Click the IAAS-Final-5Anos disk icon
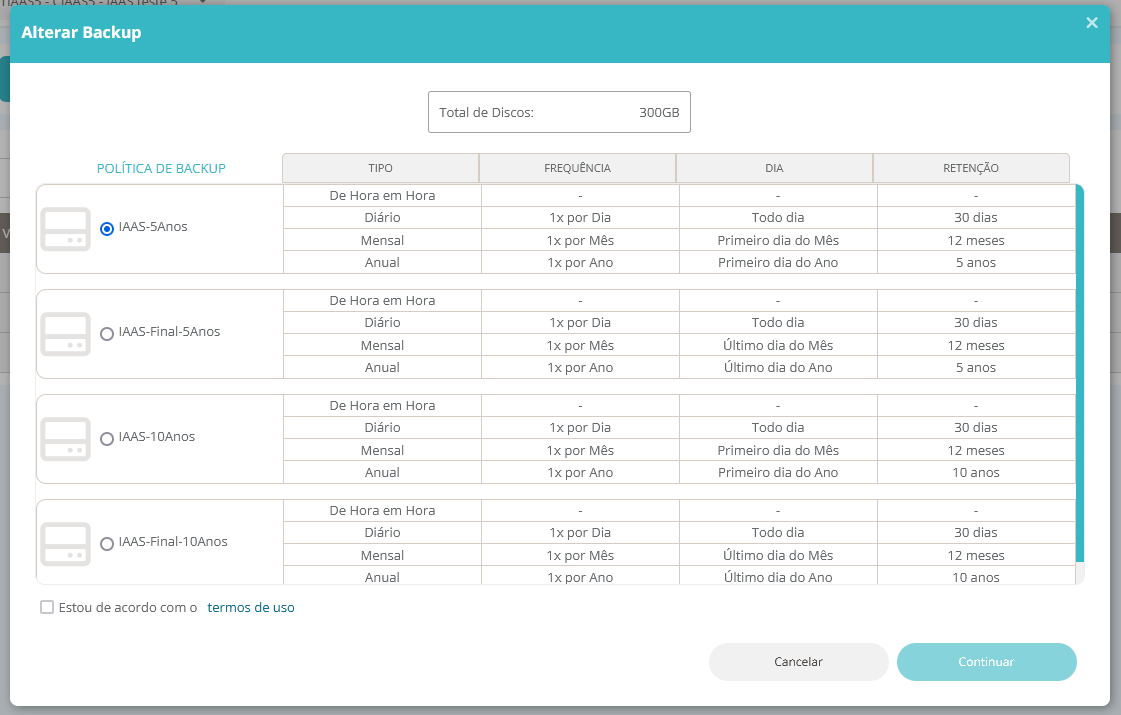 point(66,334)
